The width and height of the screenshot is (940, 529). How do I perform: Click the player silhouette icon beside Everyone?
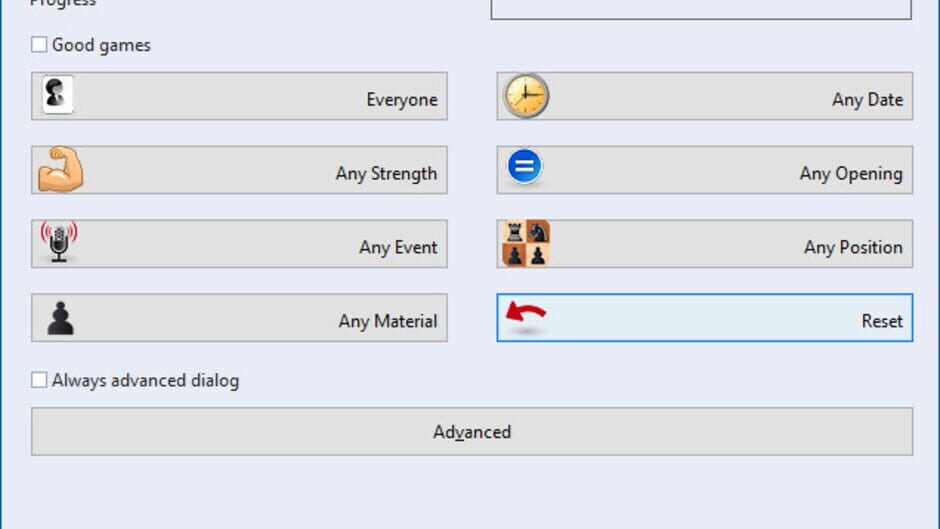coord(57,96)
